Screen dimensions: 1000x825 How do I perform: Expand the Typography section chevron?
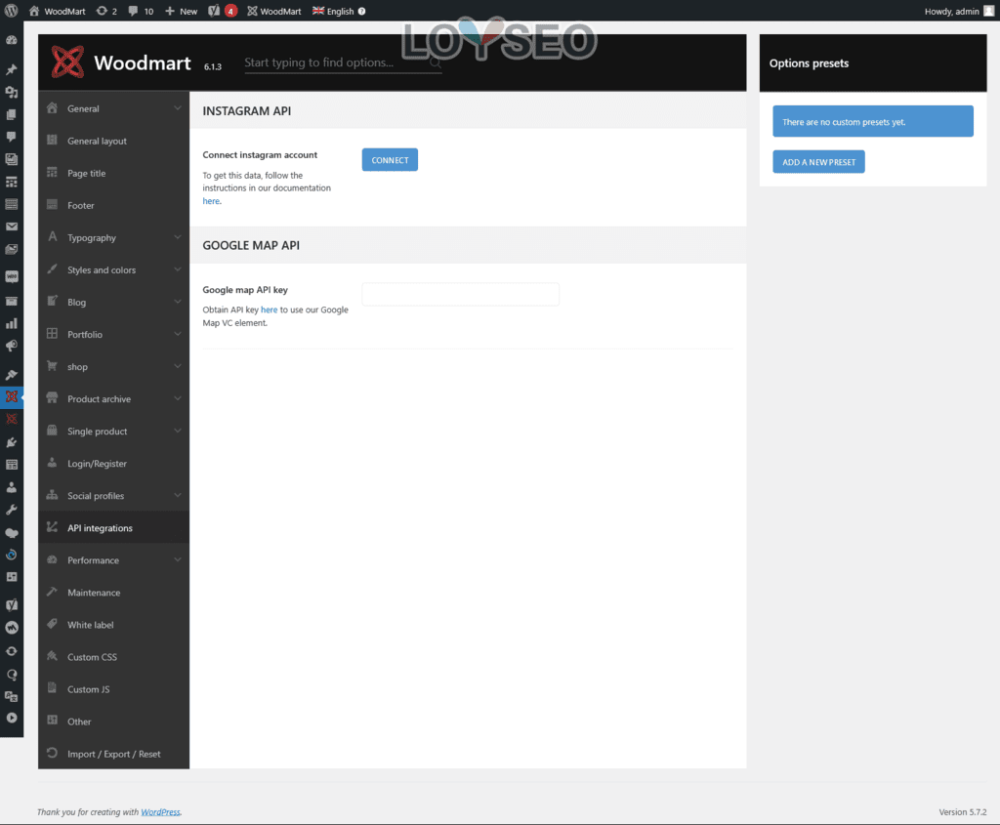point(177,237)
